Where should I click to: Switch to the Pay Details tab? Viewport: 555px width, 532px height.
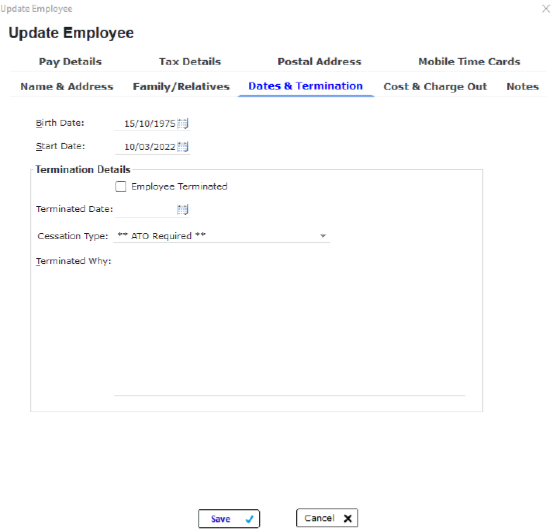pos(70,62)
